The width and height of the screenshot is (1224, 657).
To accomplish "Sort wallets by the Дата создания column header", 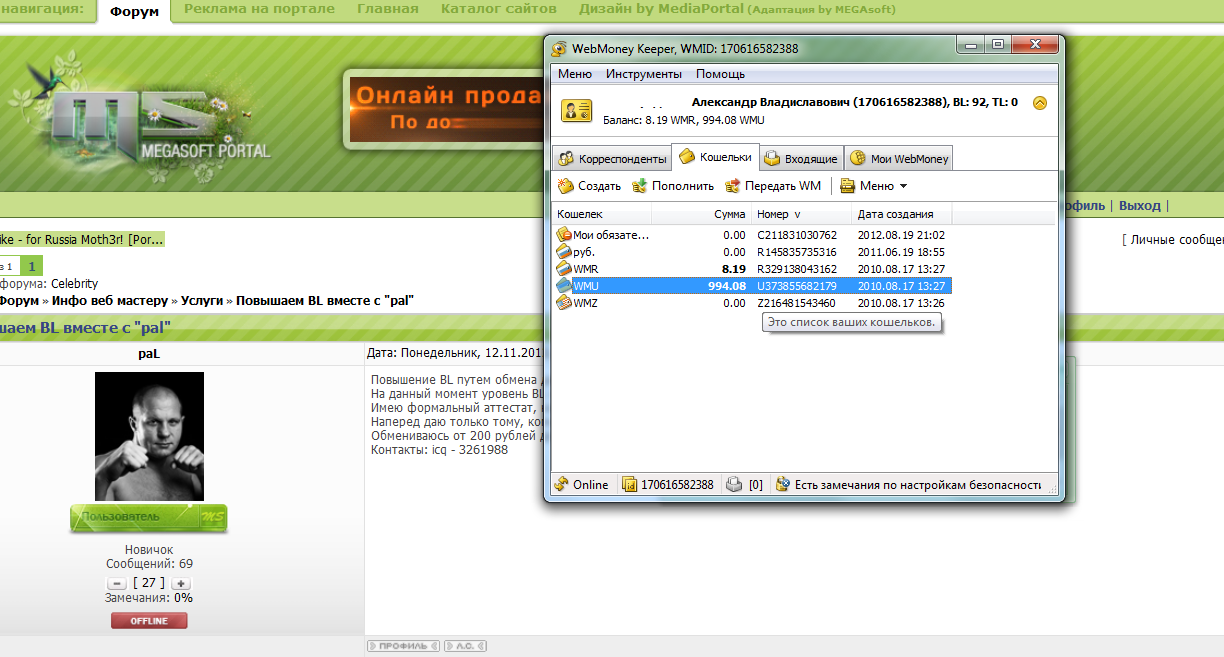I will click(x=901, y=214).
